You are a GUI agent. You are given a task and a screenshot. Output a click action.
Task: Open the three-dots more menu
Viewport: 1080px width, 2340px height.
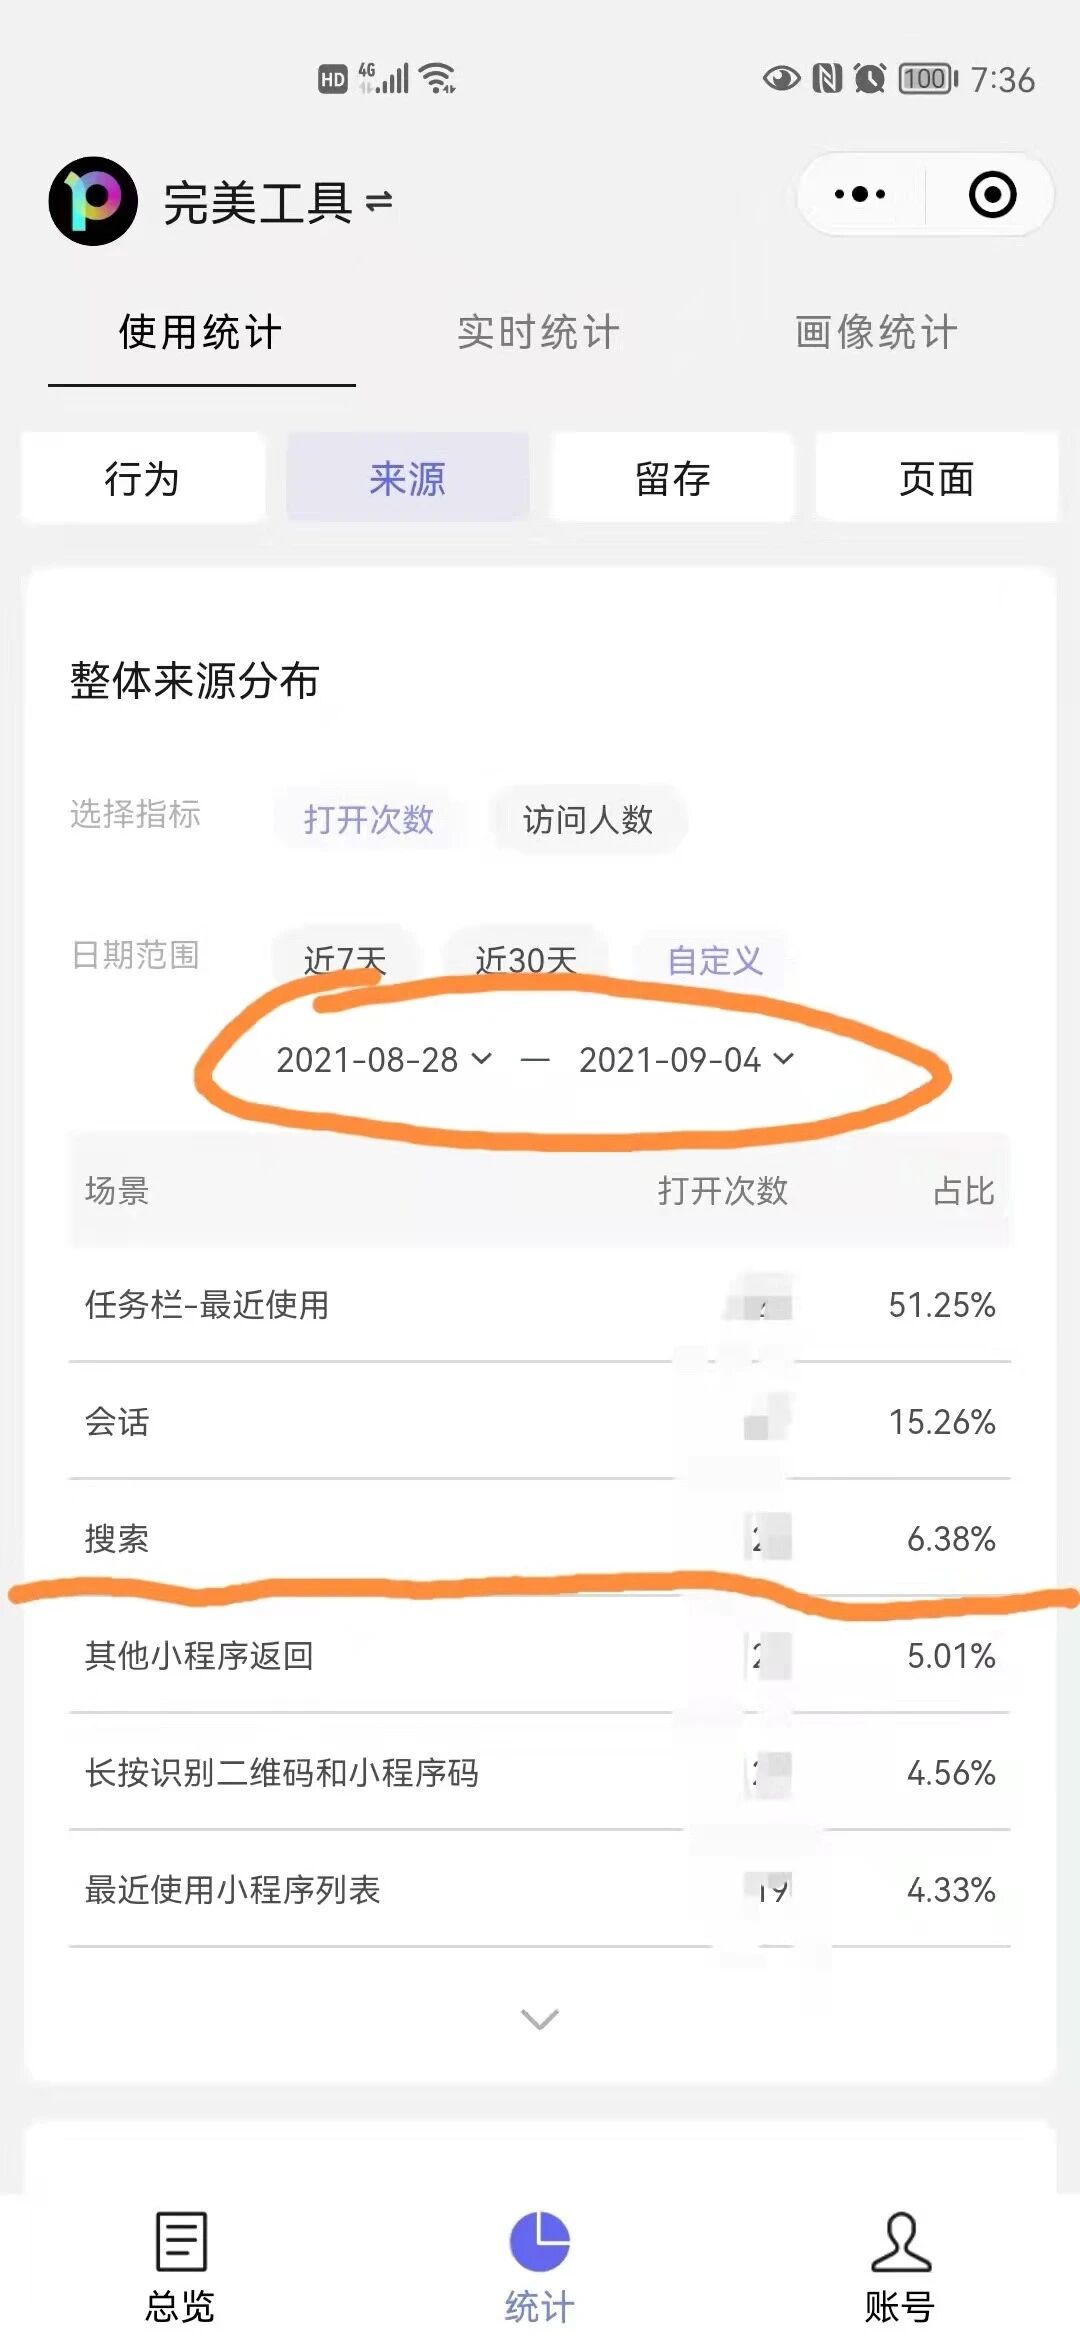click(x=860, y=194)
